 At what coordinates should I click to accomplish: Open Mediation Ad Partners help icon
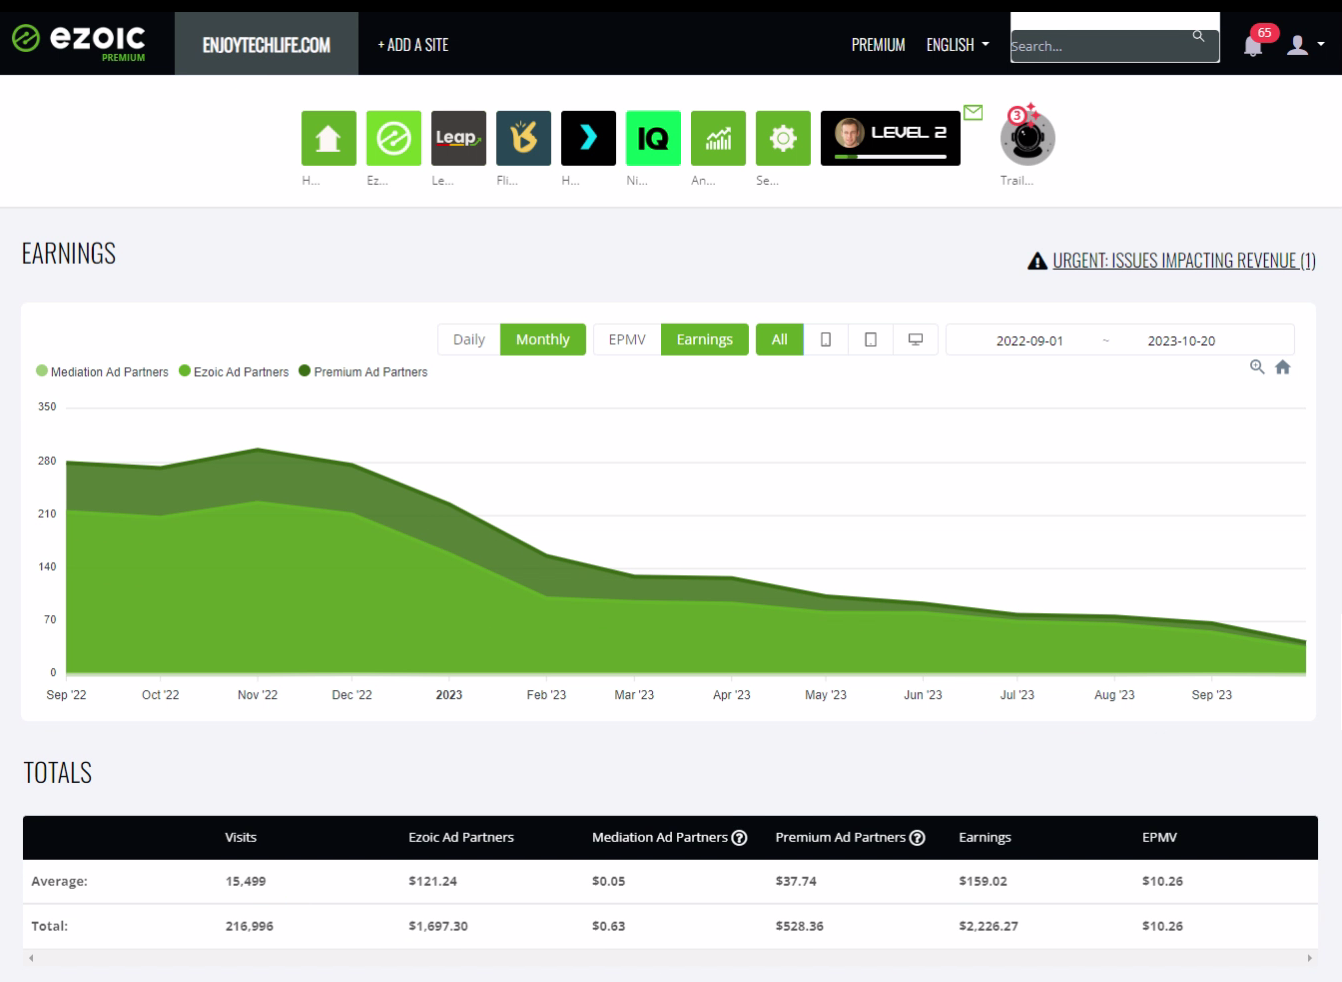pos(740,838)
